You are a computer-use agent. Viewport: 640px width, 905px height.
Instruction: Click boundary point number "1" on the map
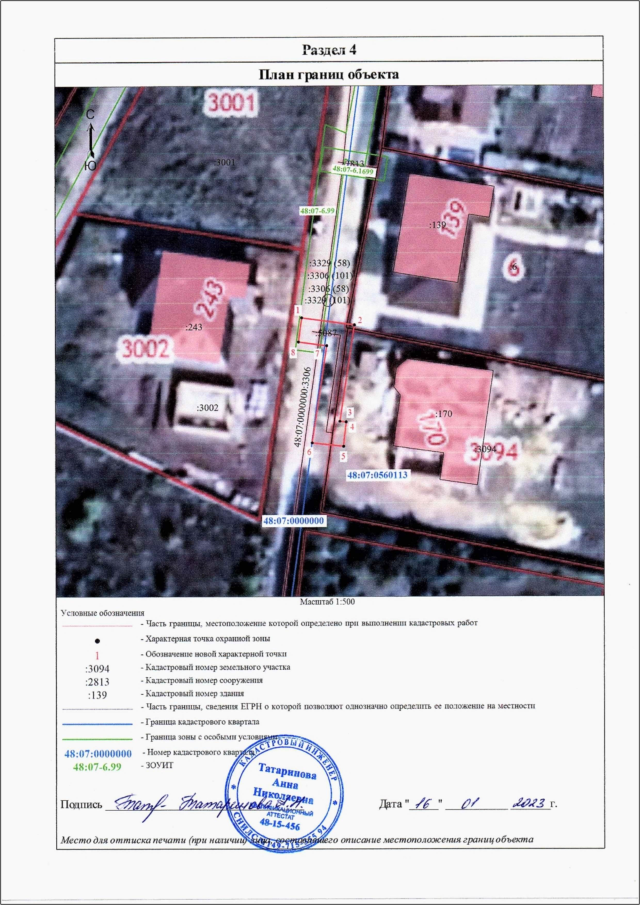click(x=298, y=310)
